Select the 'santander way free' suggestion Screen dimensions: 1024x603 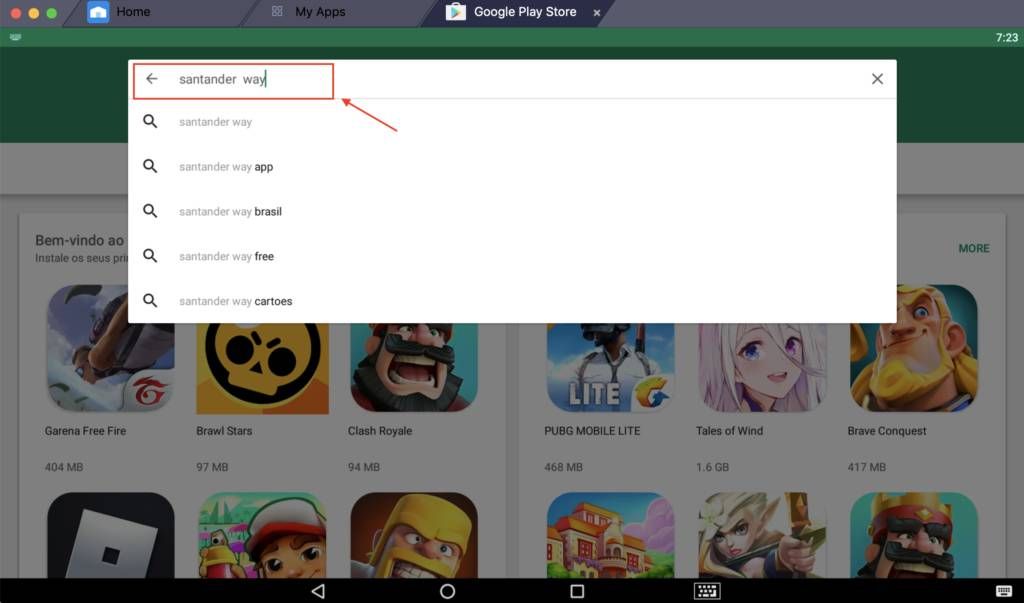pyautogui.click(x=512, y=256)
